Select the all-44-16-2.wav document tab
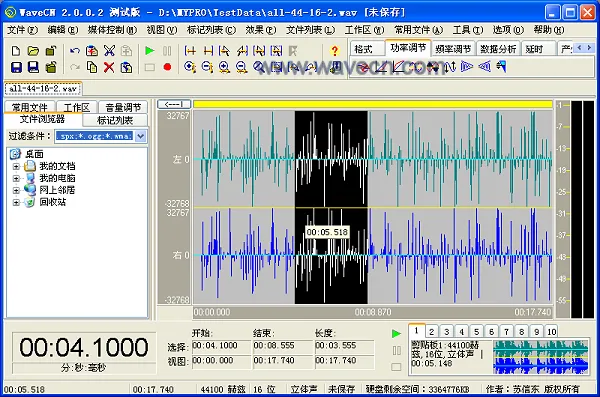 click(43, 89)
